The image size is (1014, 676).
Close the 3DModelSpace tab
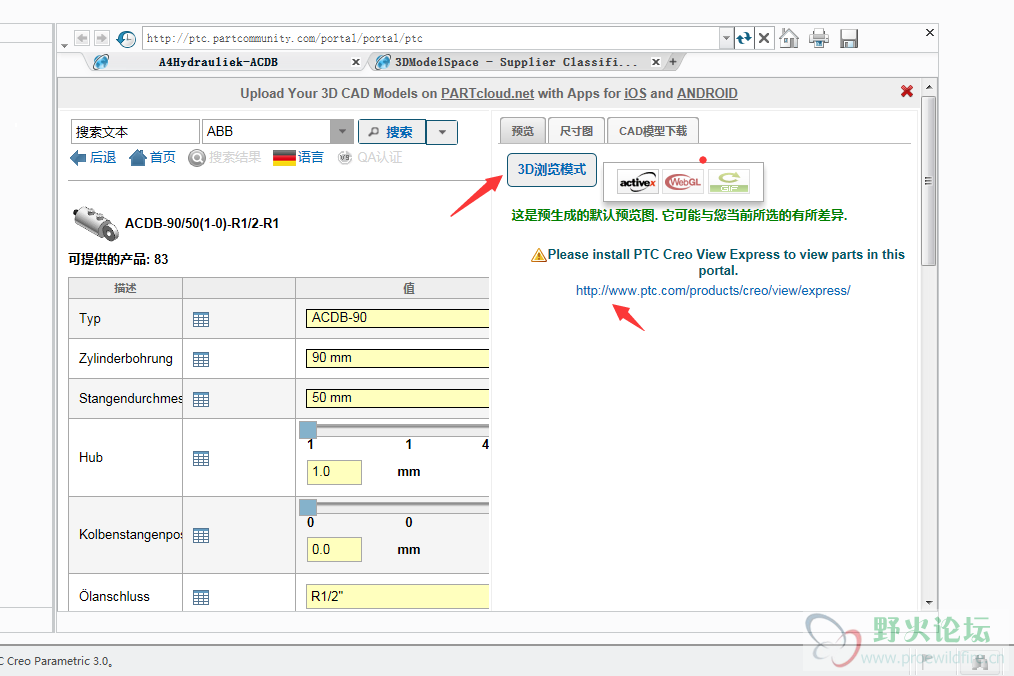coord(656,62)
